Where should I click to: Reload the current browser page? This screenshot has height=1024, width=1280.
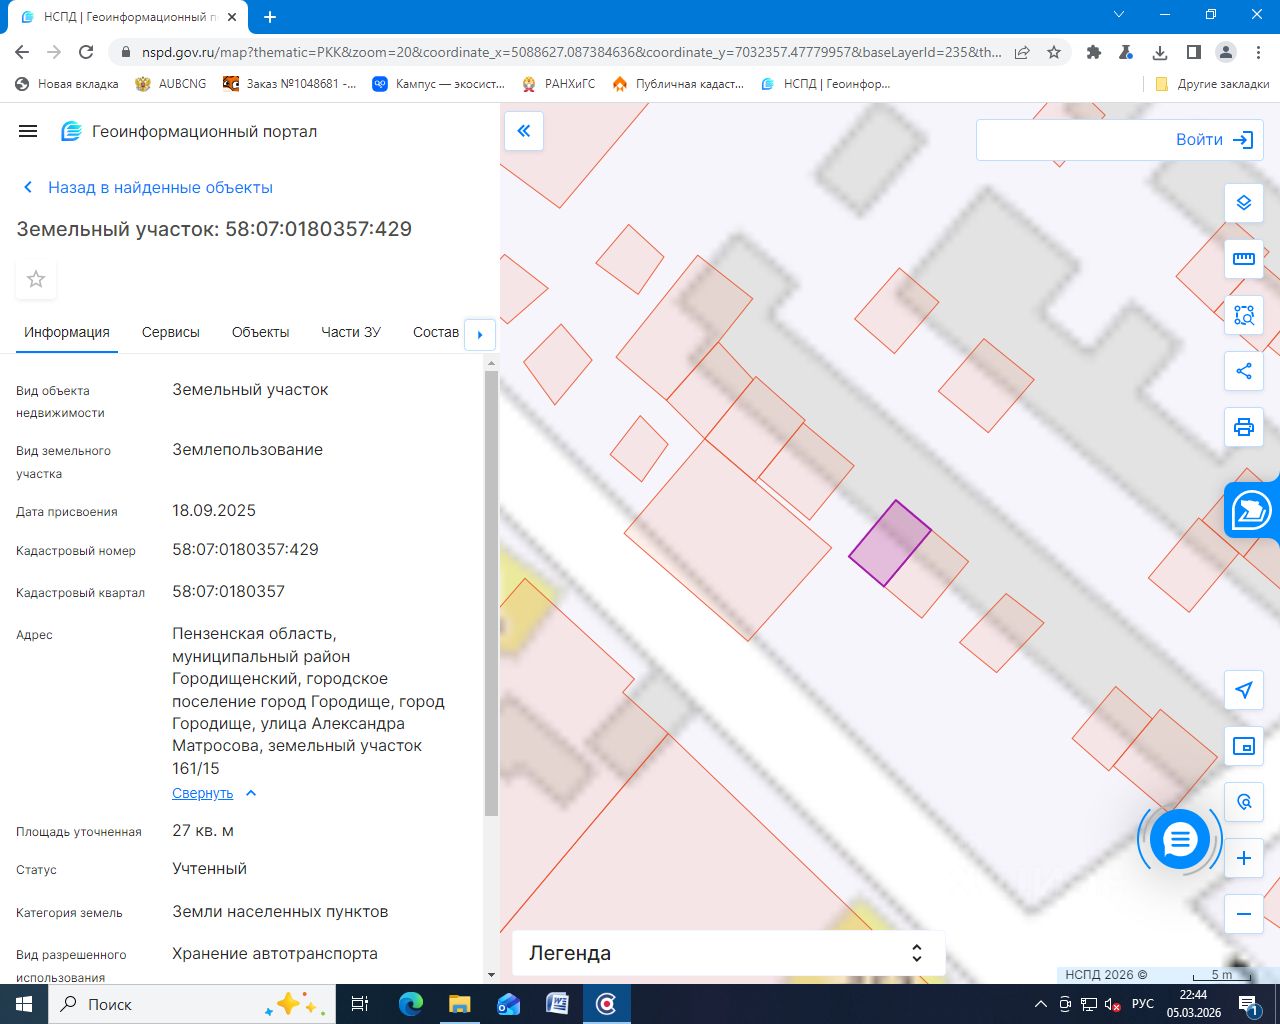coord(86,52)
